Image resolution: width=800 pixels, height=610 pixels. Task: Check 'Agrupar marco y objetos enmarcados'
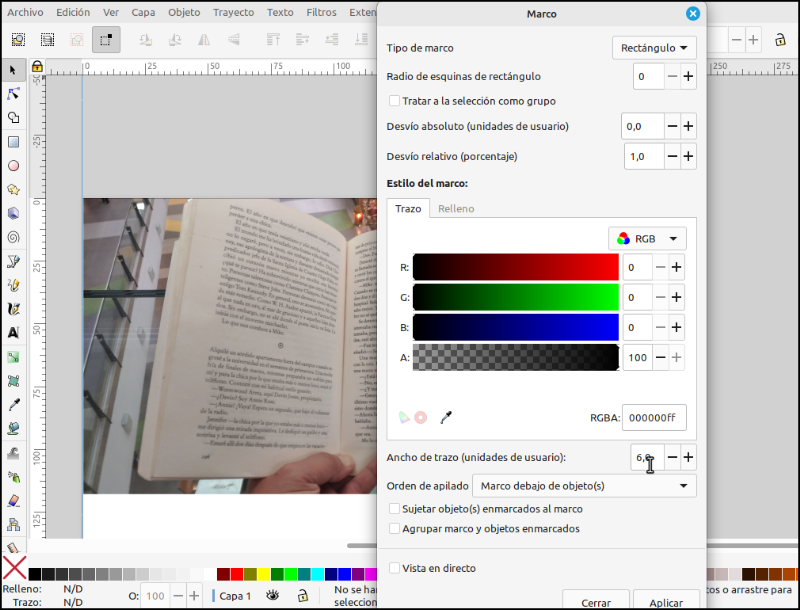click(x=394, y=528)
